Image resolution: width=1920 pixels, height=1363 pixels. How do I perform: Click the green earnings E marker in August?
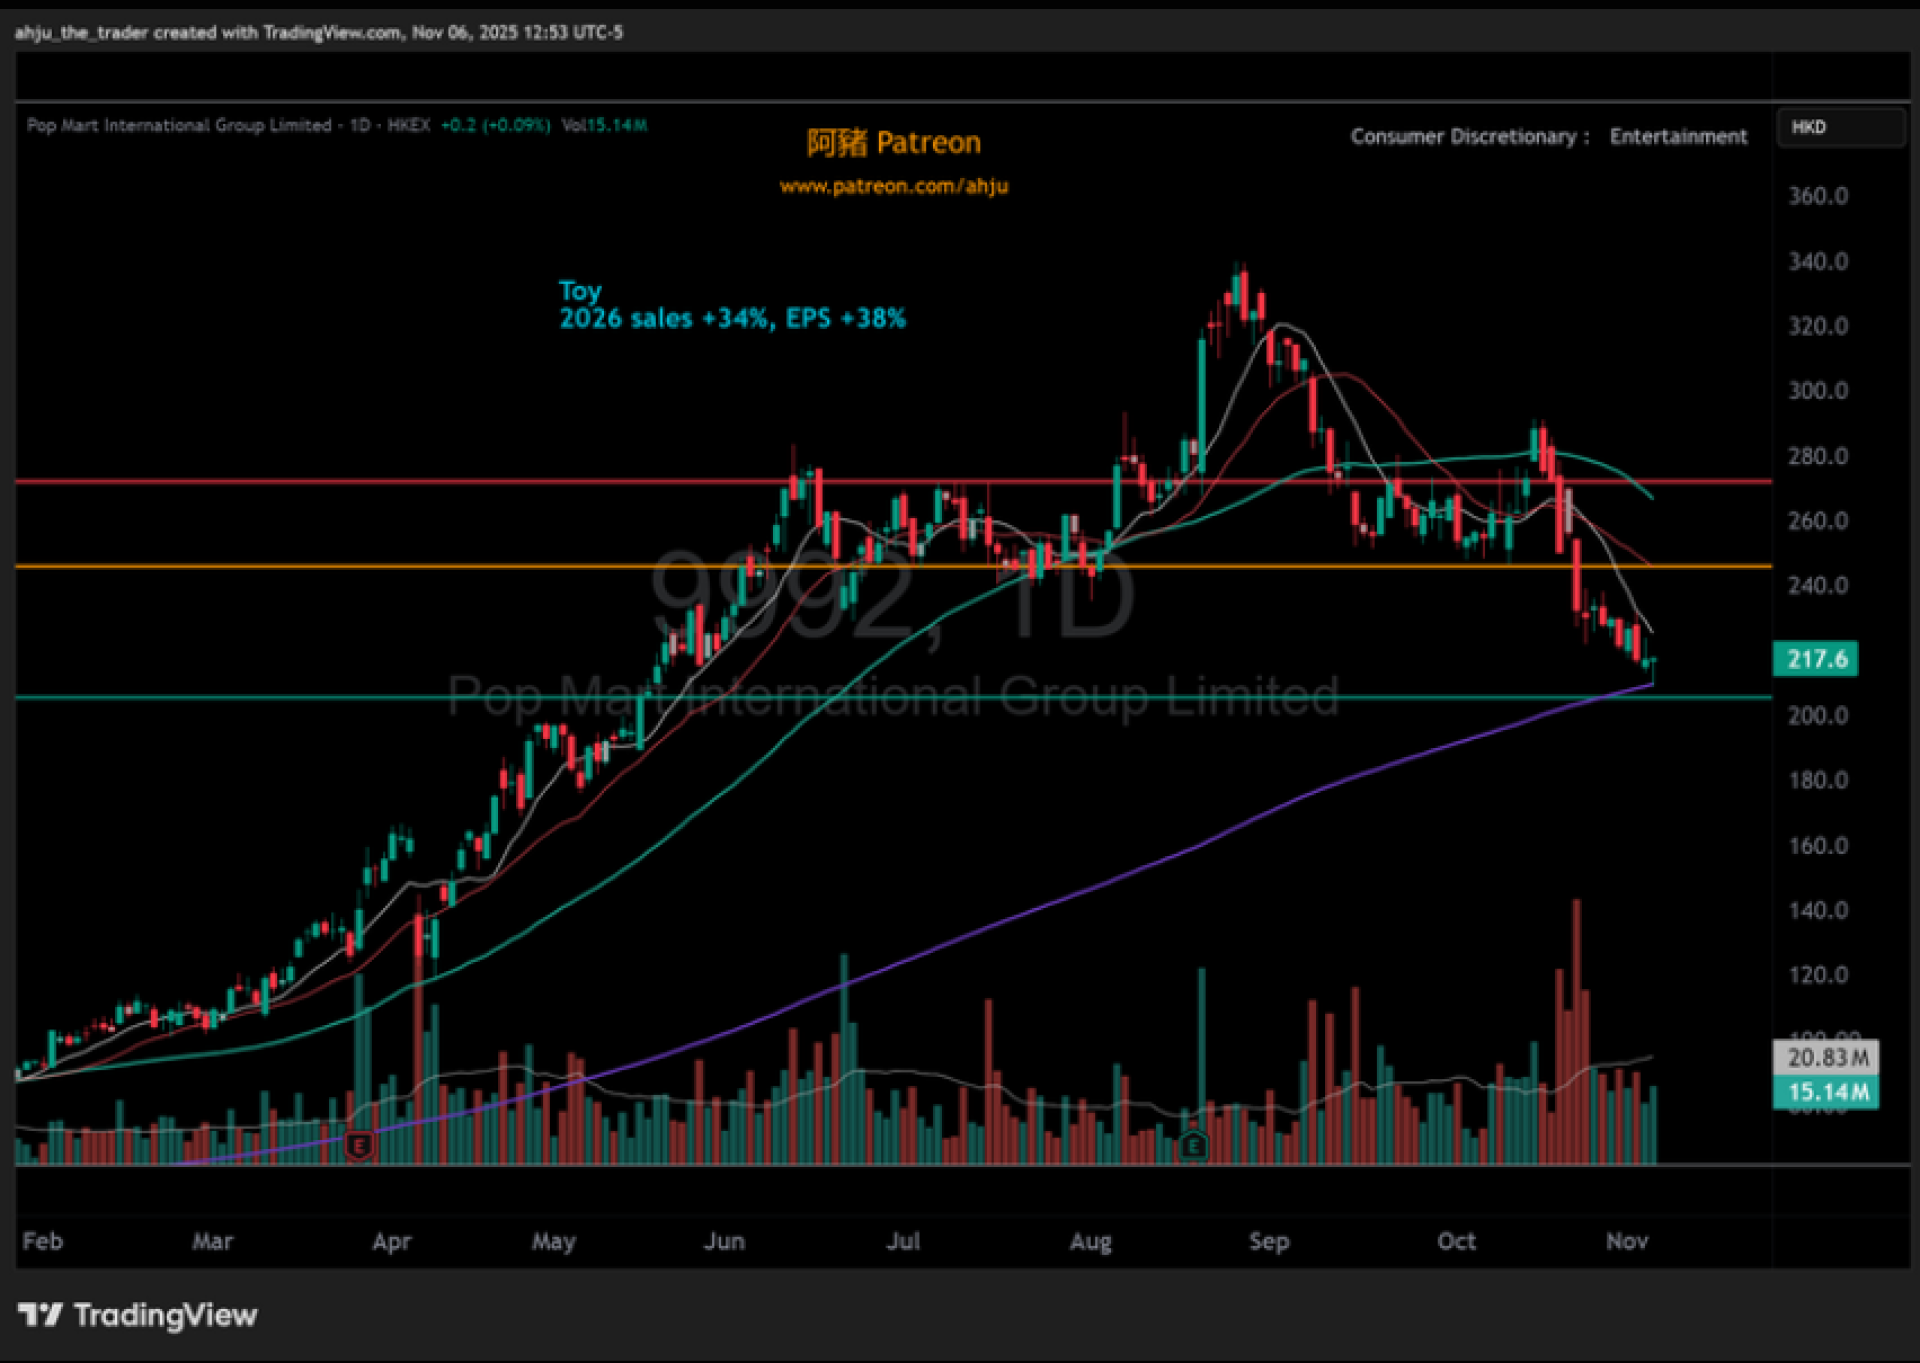point(1193,1144)
